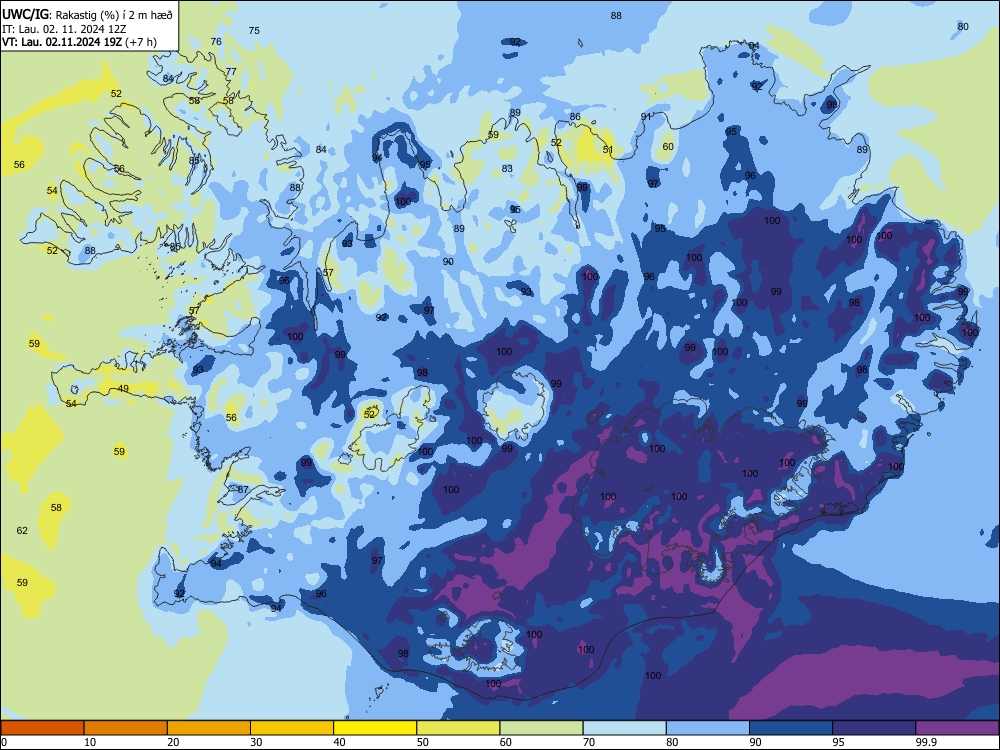Screen dimensions: 1000x750
Task: Click the legend tick label 0
Action: click(x=4, y=742)
